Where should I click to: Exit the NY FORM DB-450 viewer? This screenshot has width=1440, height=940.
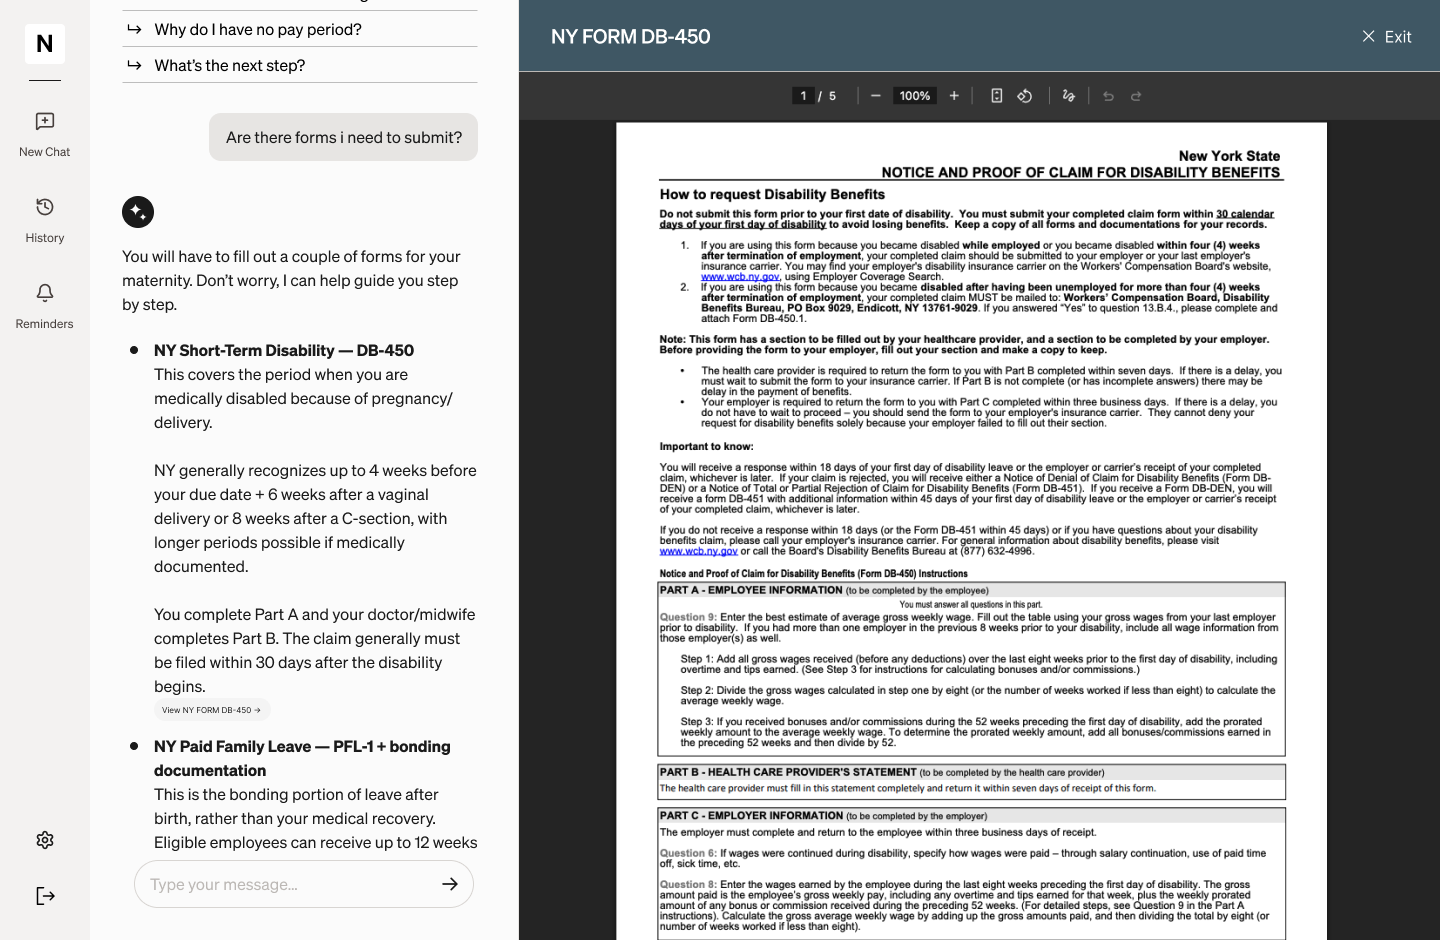click(1387, 37)
